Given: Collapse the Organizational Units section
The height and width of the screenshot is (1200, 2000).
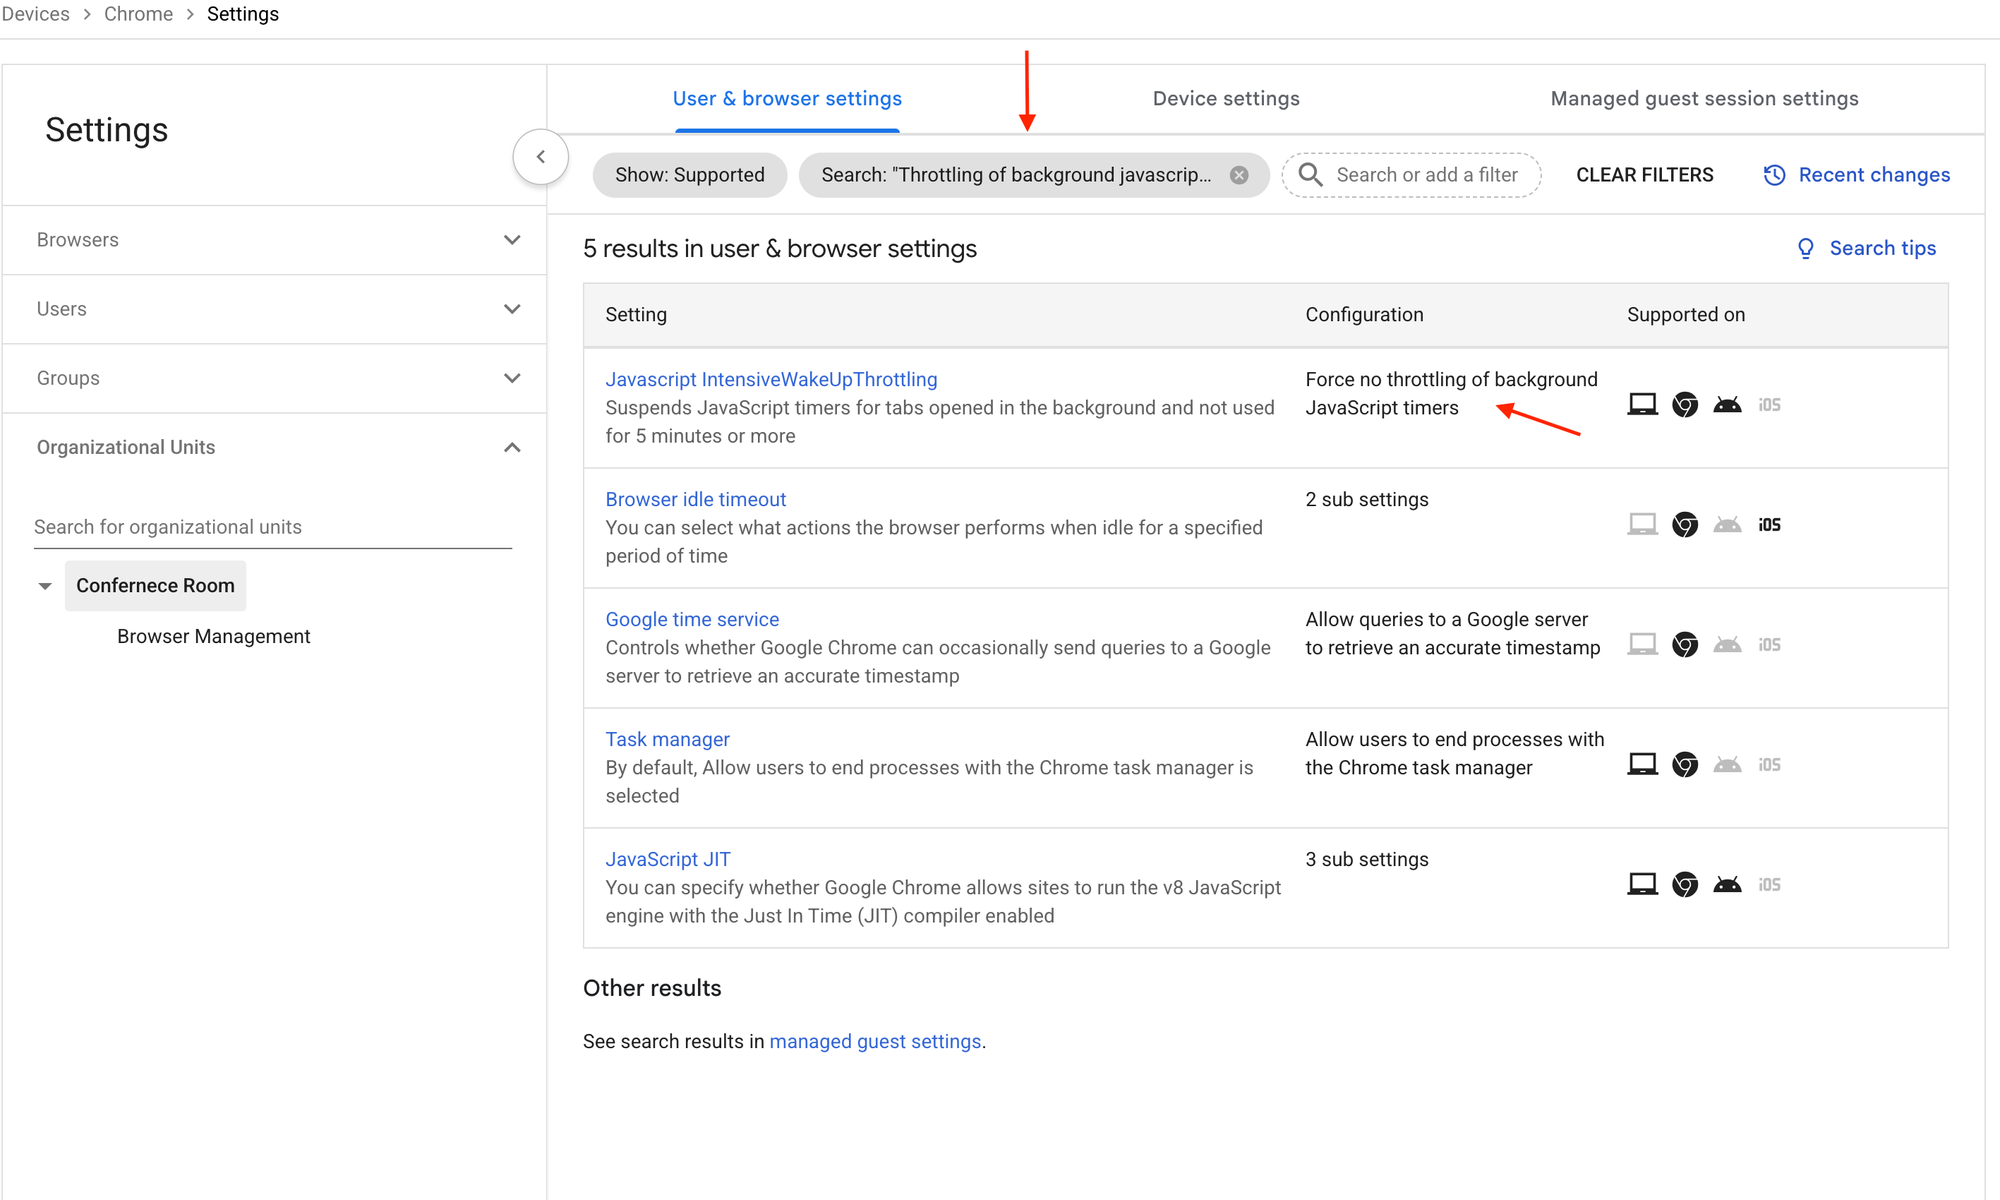Looking at the screenshot, I should [x=275, y=447].
